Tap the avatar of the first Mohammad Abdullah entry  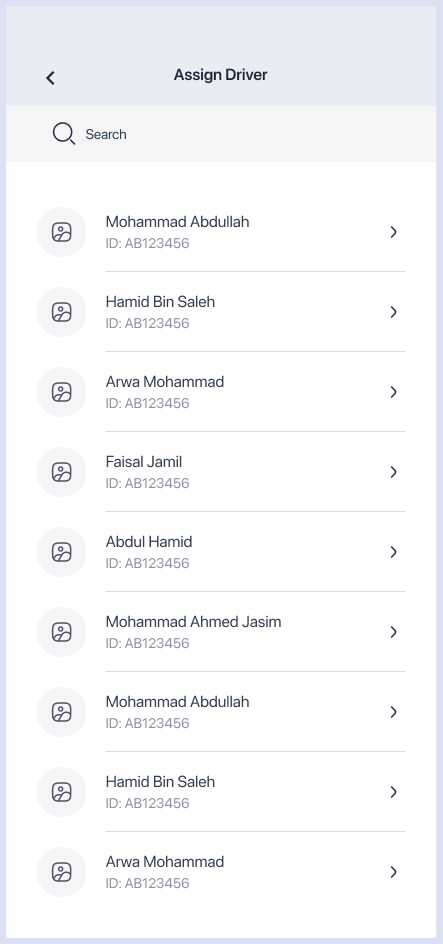click(61, 232)
